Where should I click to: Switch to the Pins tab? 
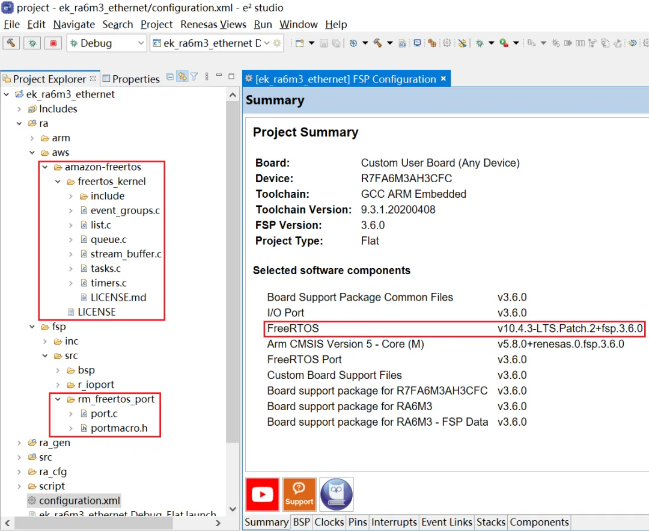point(358,522)
